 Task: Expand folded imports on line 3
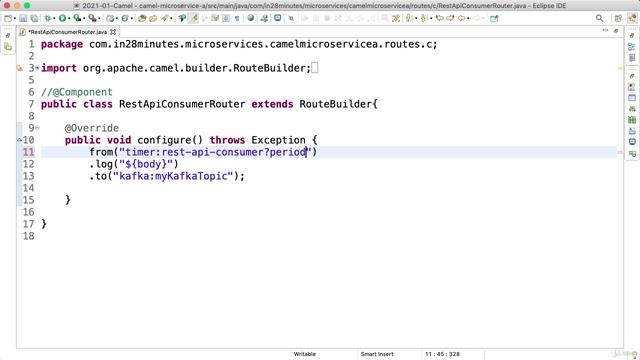pos(37,68)
